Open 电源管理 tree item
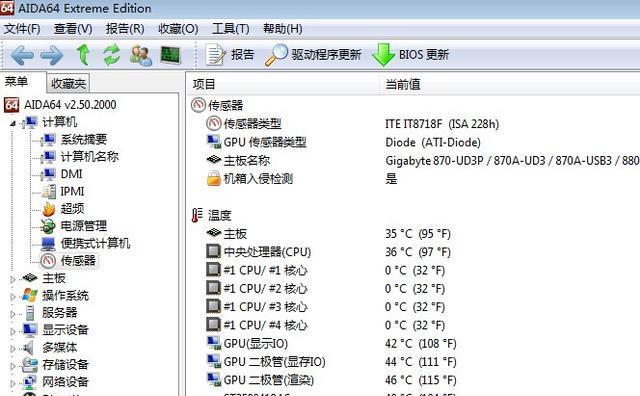The image size is (640, 396). click(84, 226)
